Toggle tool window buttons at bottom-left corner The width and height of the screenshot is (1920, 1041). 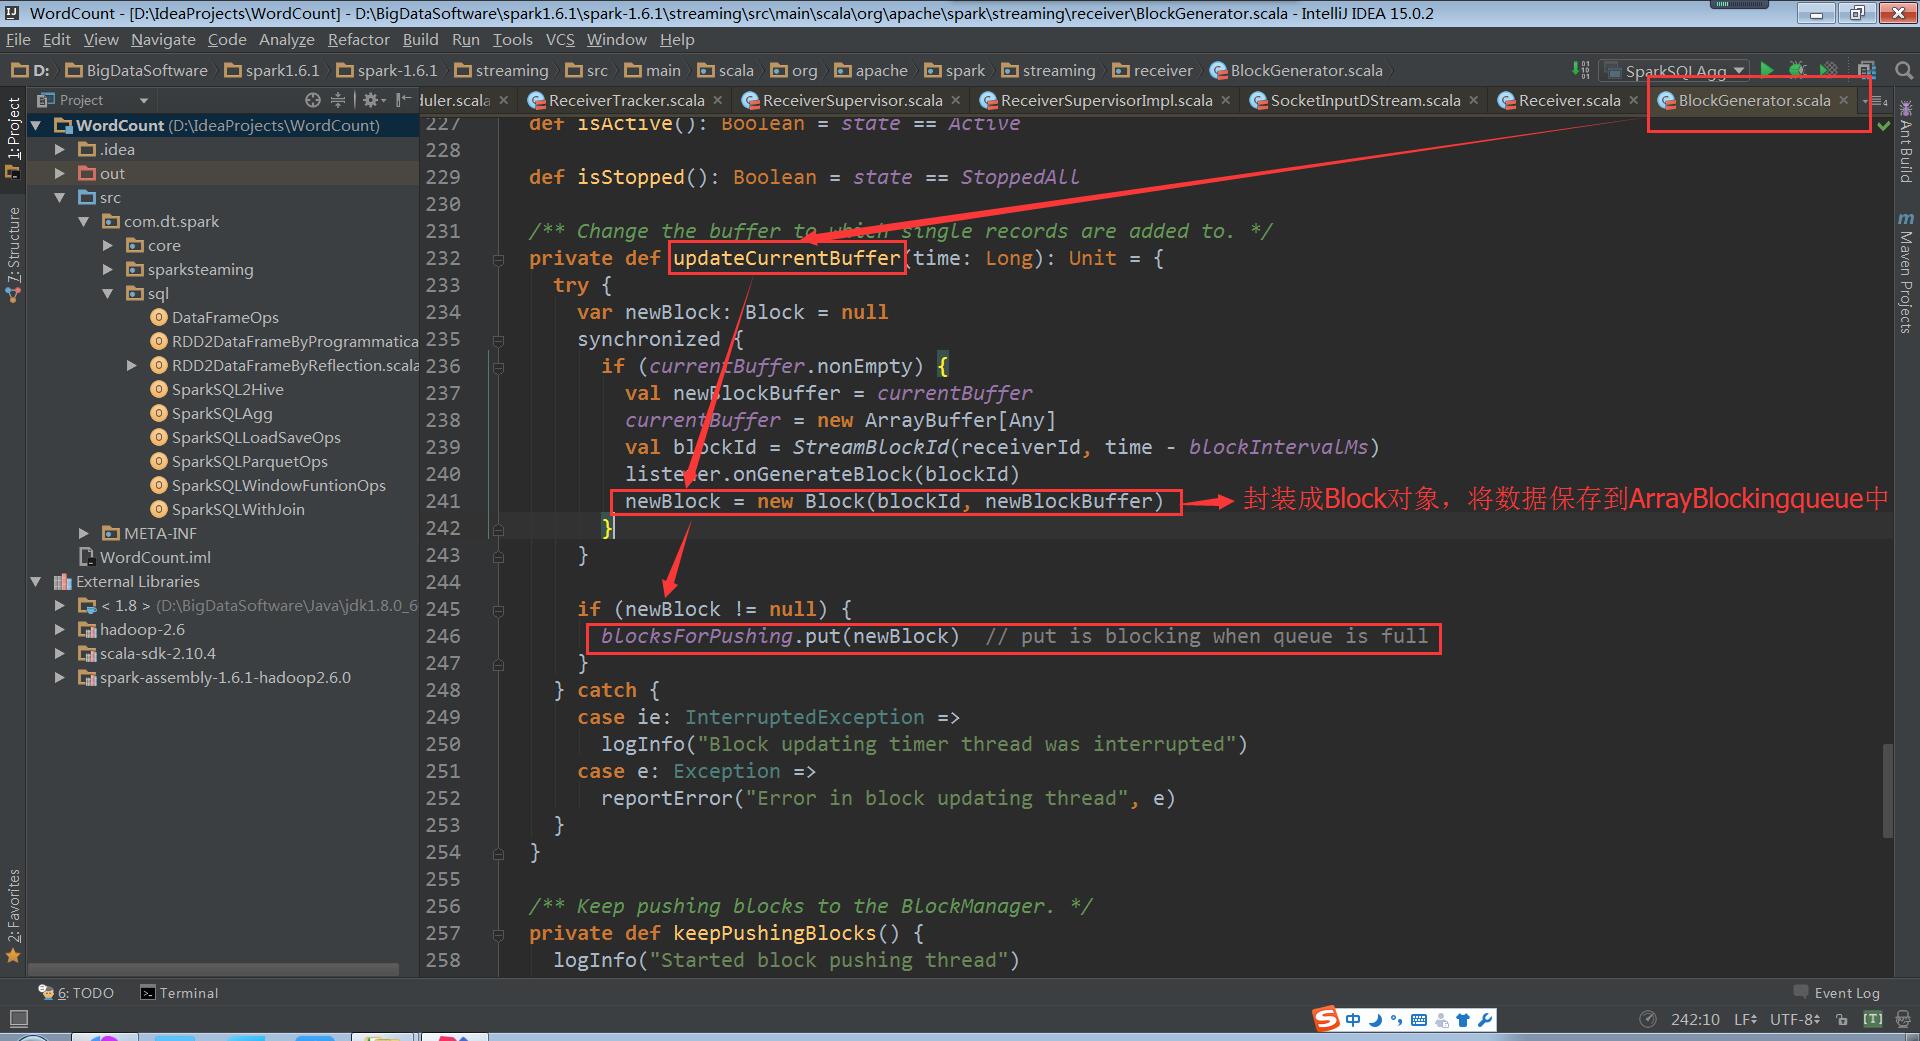click(18, 1019)
